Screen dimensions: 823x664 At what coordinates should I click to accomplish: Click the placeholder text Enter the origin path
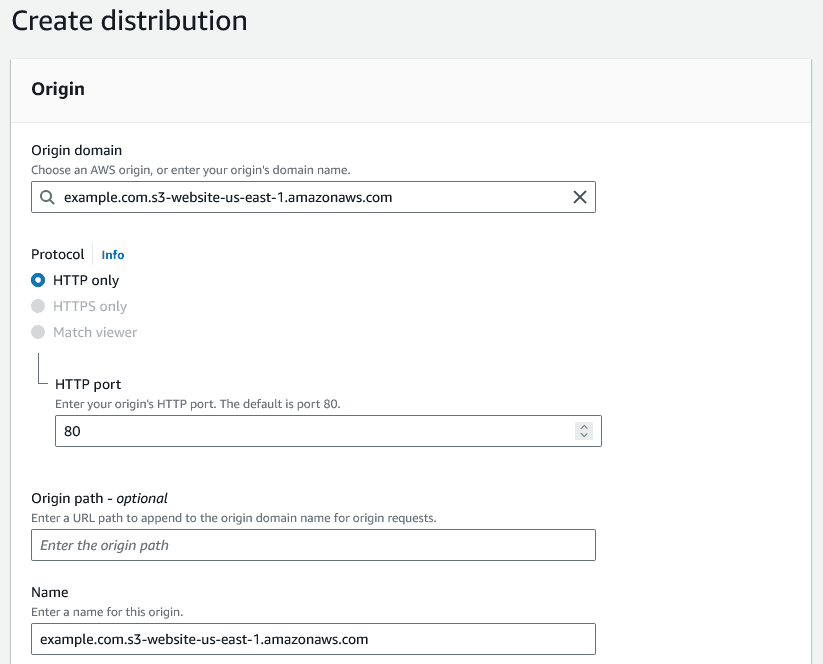pyautogui.click(x=116, y=545)
